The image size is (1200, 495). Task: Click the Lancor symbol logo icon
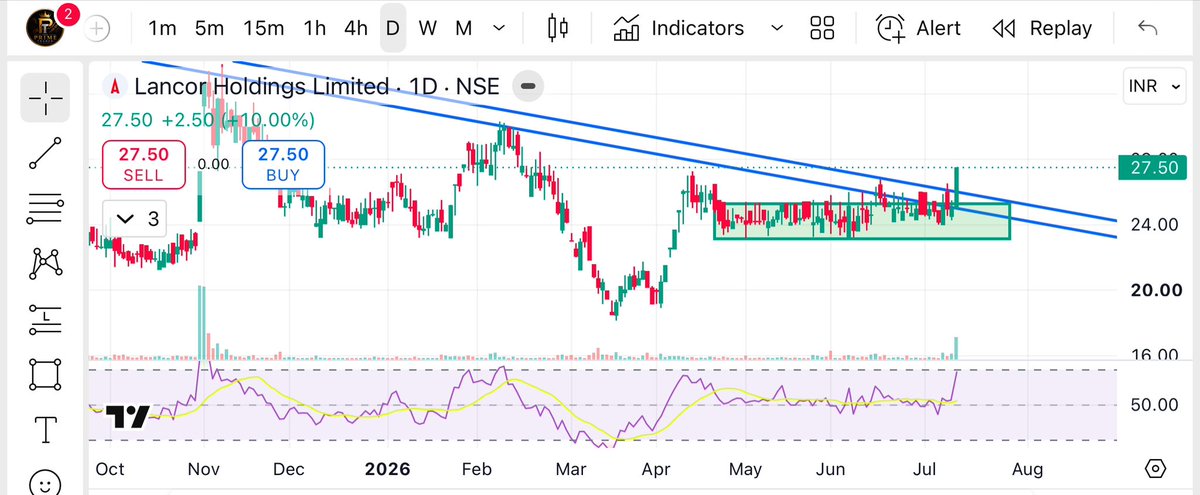pos(116,87)
